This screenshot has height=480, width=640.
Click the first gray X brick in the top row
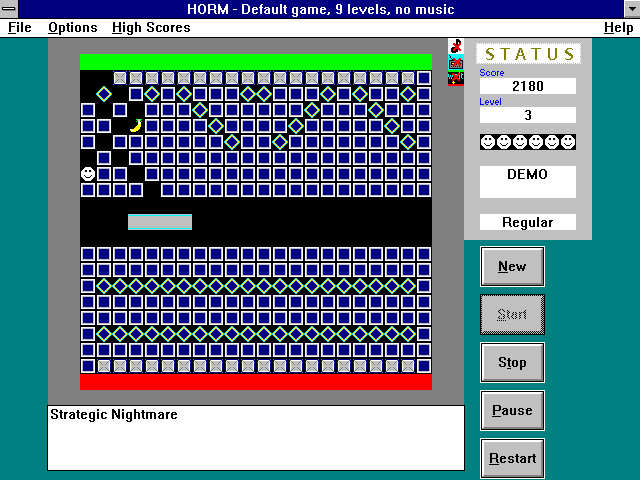point(120,78)
